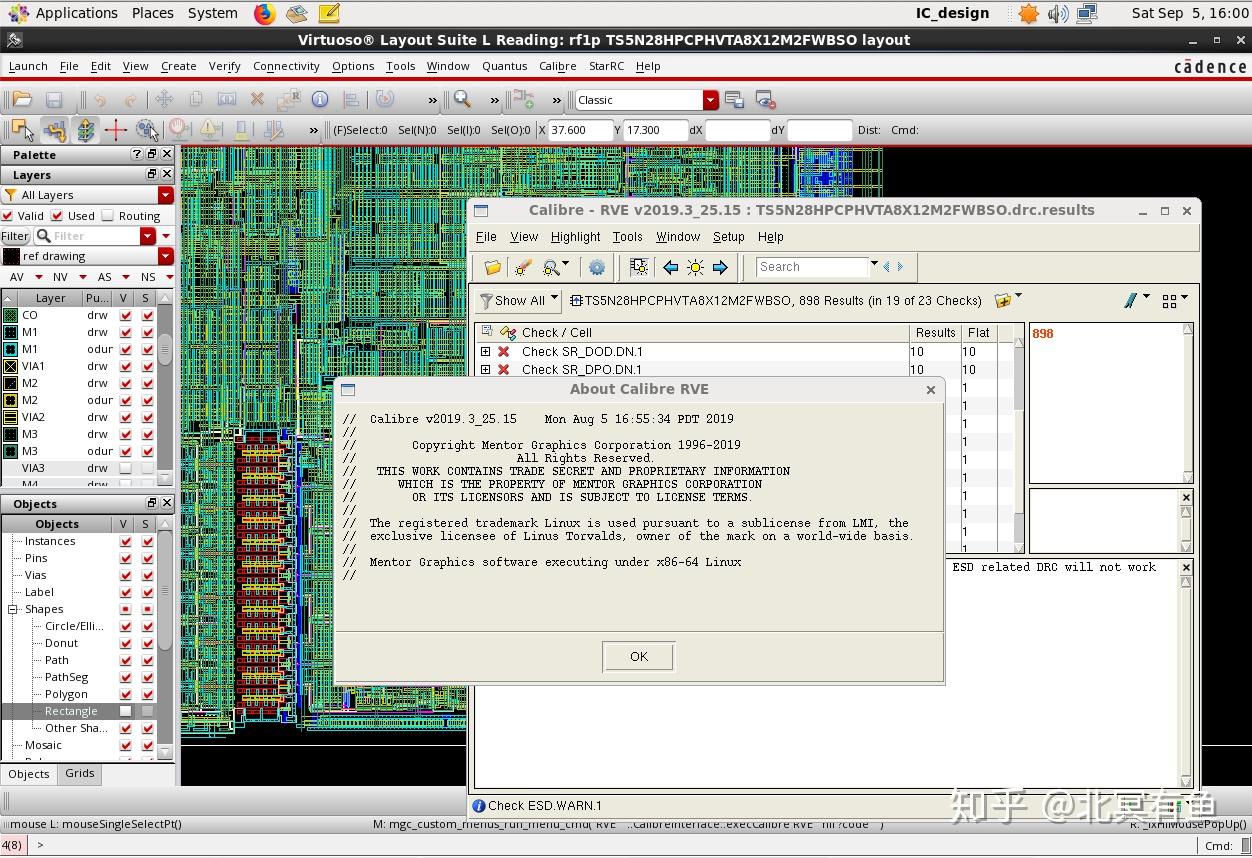Click the X coordinate field showing 37.600
1252x858 pixels.
pyautogui.click(x=581, y=130)
